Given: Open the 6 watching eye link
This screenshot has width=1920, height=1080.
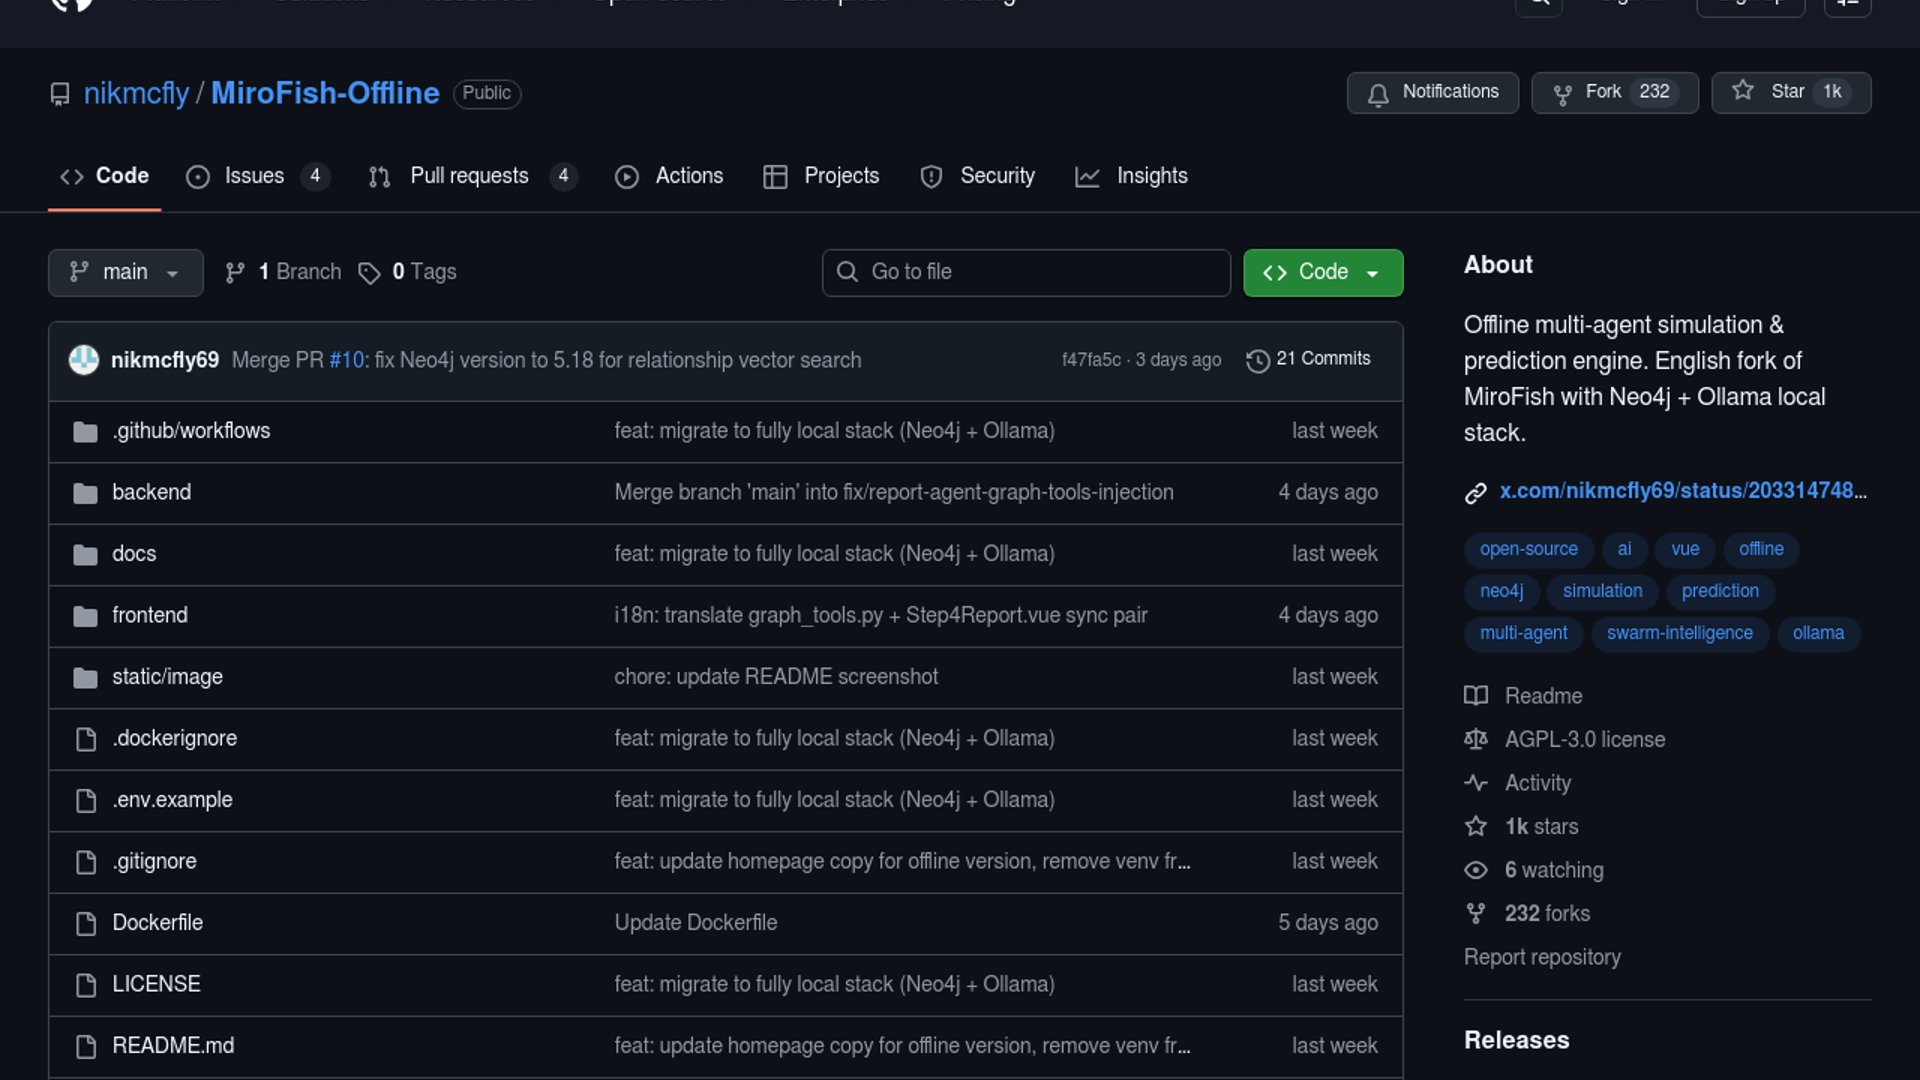Looking at the screenshot, I should (1553, 870).
